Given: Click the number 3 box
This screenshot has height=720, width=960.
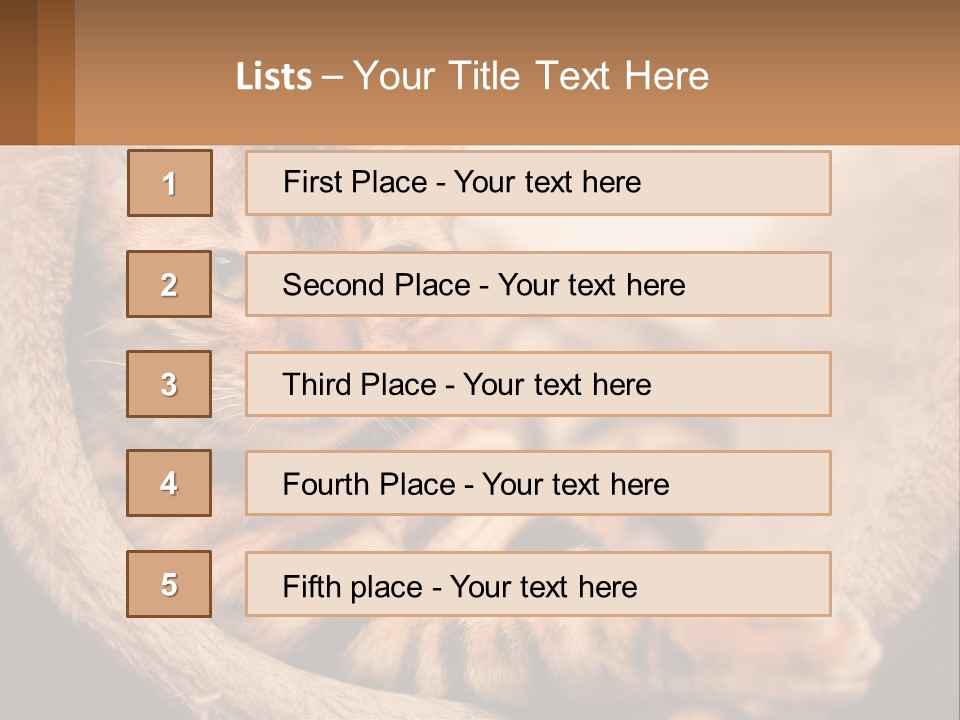Looking at the screenshot, I should (169, 384).
